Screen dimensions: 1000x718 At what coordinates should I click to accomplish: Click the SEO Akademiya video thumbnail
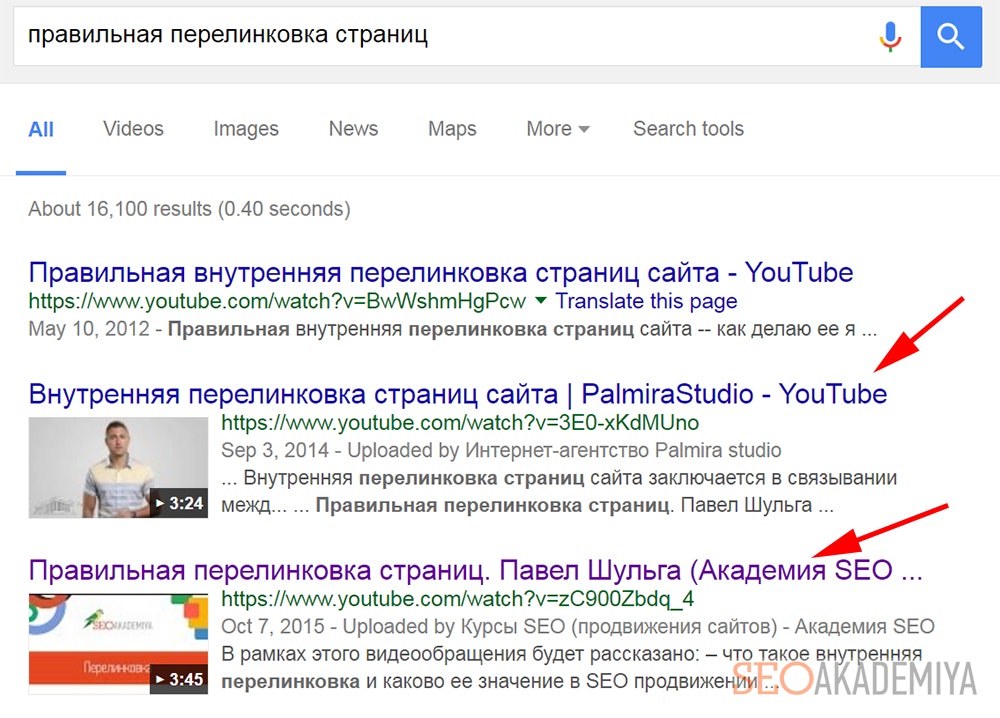(117, 644)
